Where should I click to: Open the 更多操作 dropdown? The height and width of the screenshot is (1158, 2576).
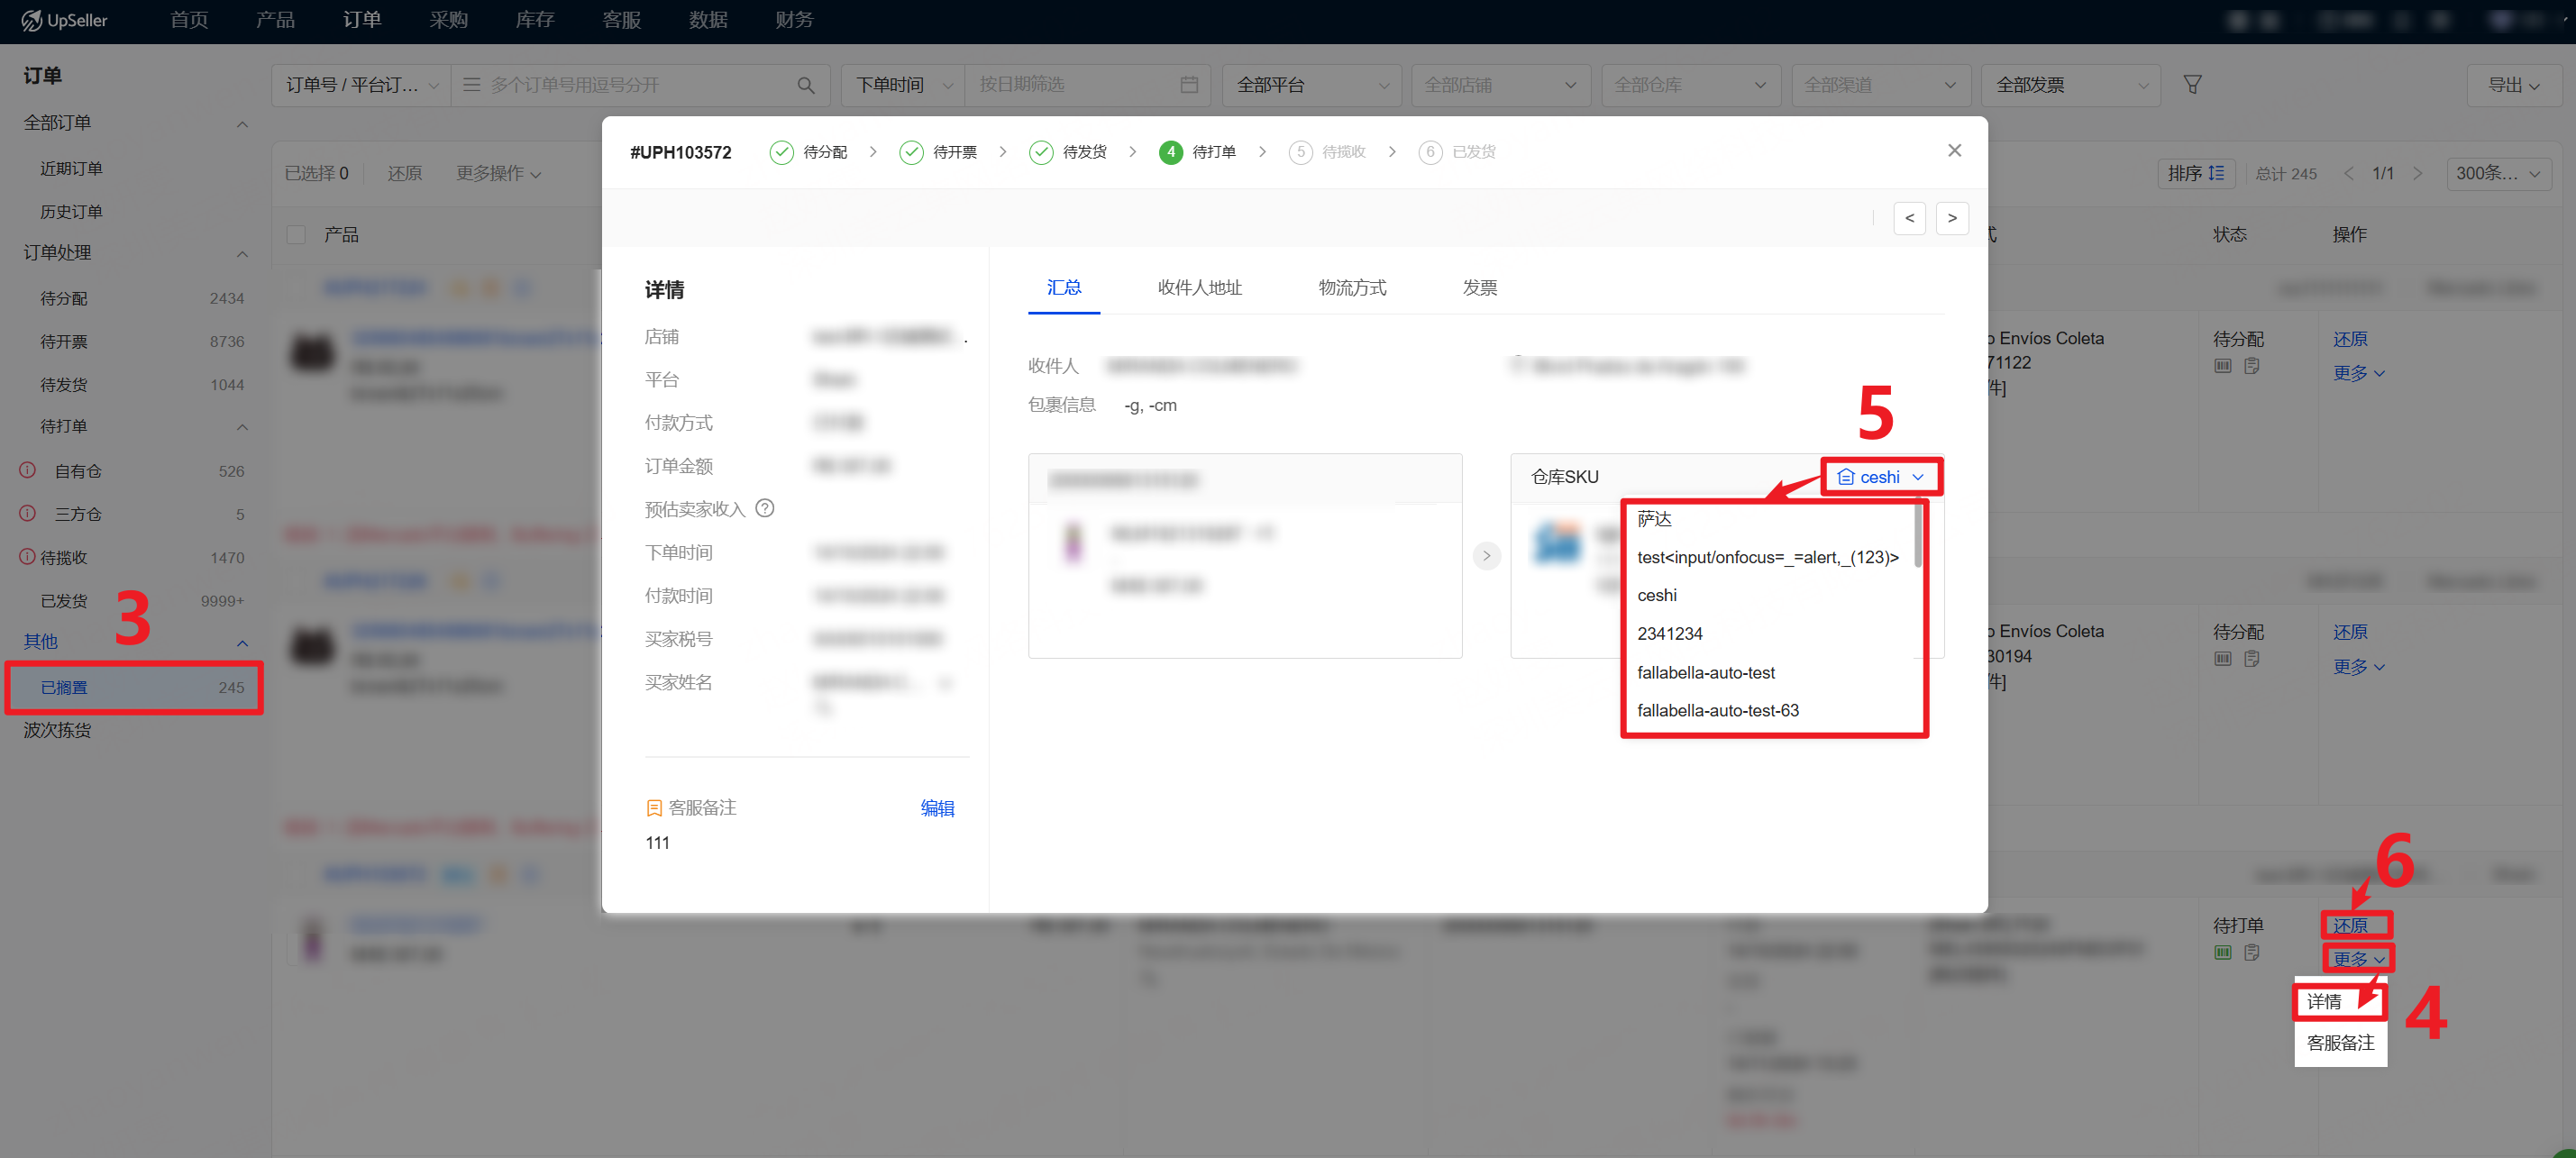pyautogui.click(x=498, y=173)
